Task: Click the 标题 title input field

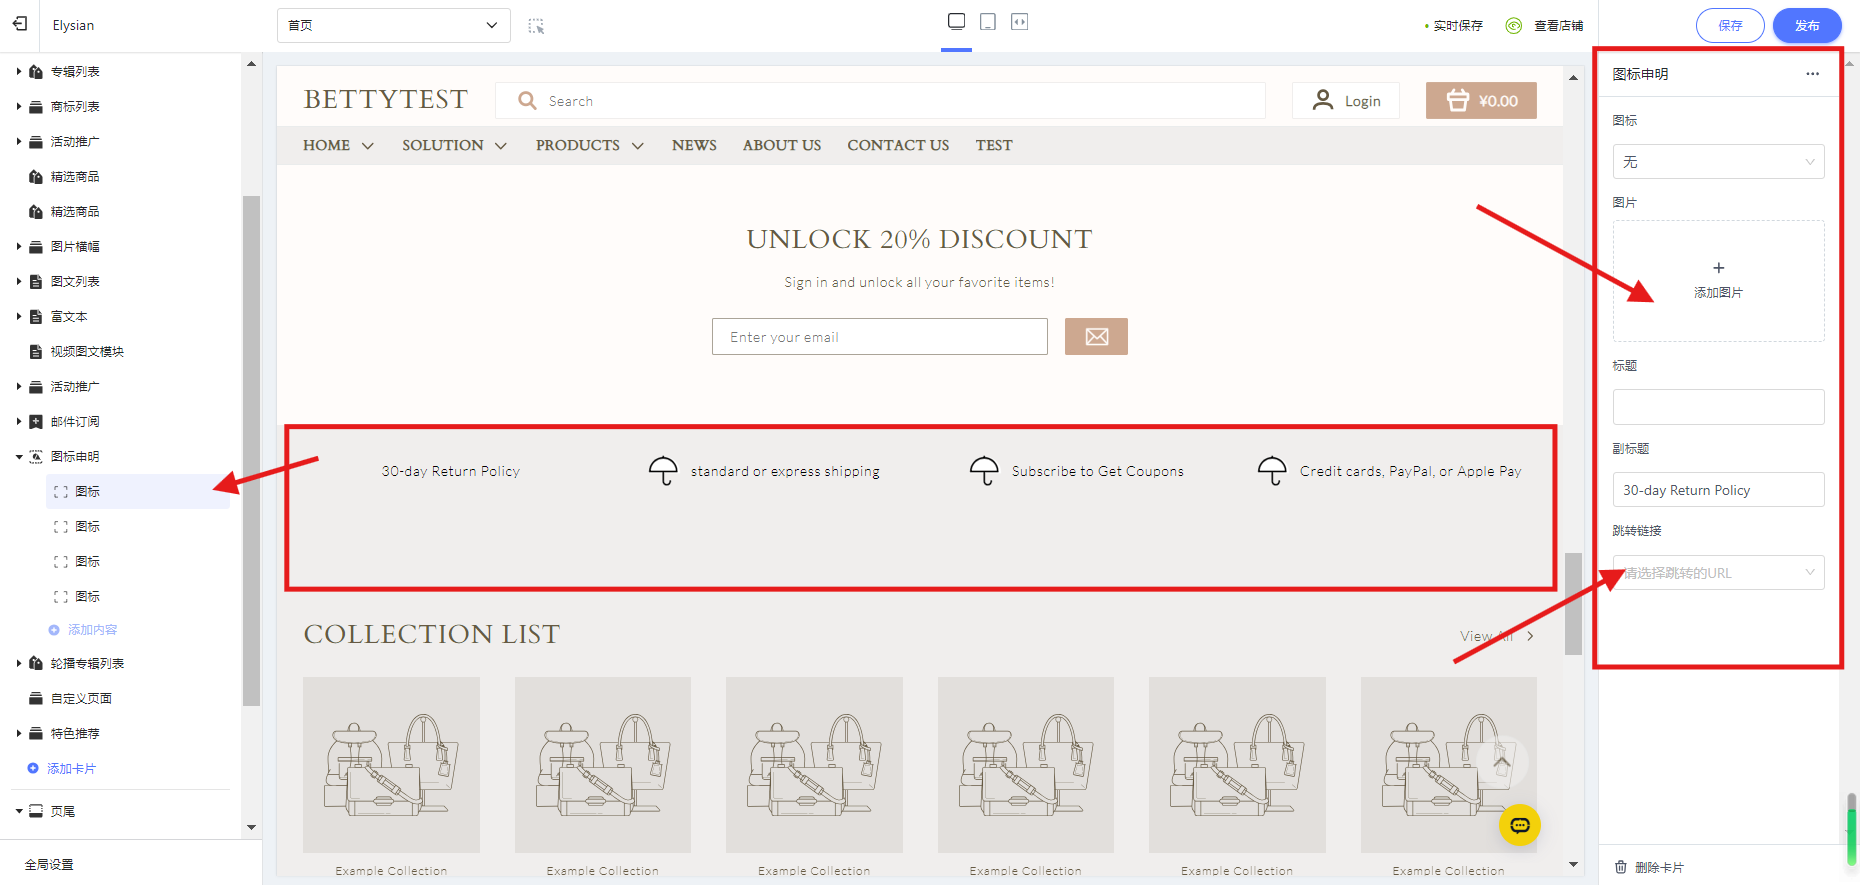Action: click(1717, 407)
